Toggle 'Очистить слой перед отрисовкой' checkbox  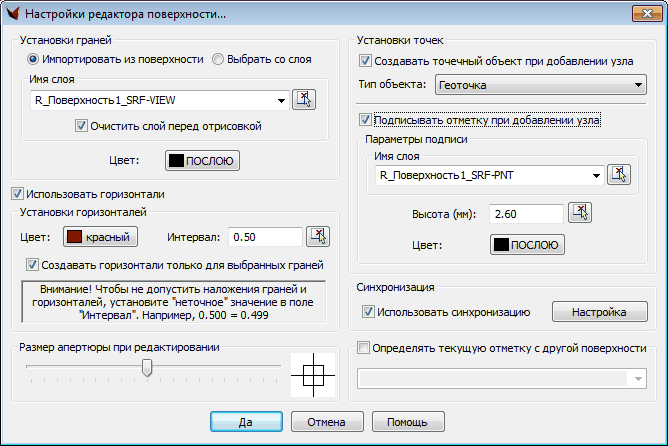pyautogui.click(x=81, y=126)
